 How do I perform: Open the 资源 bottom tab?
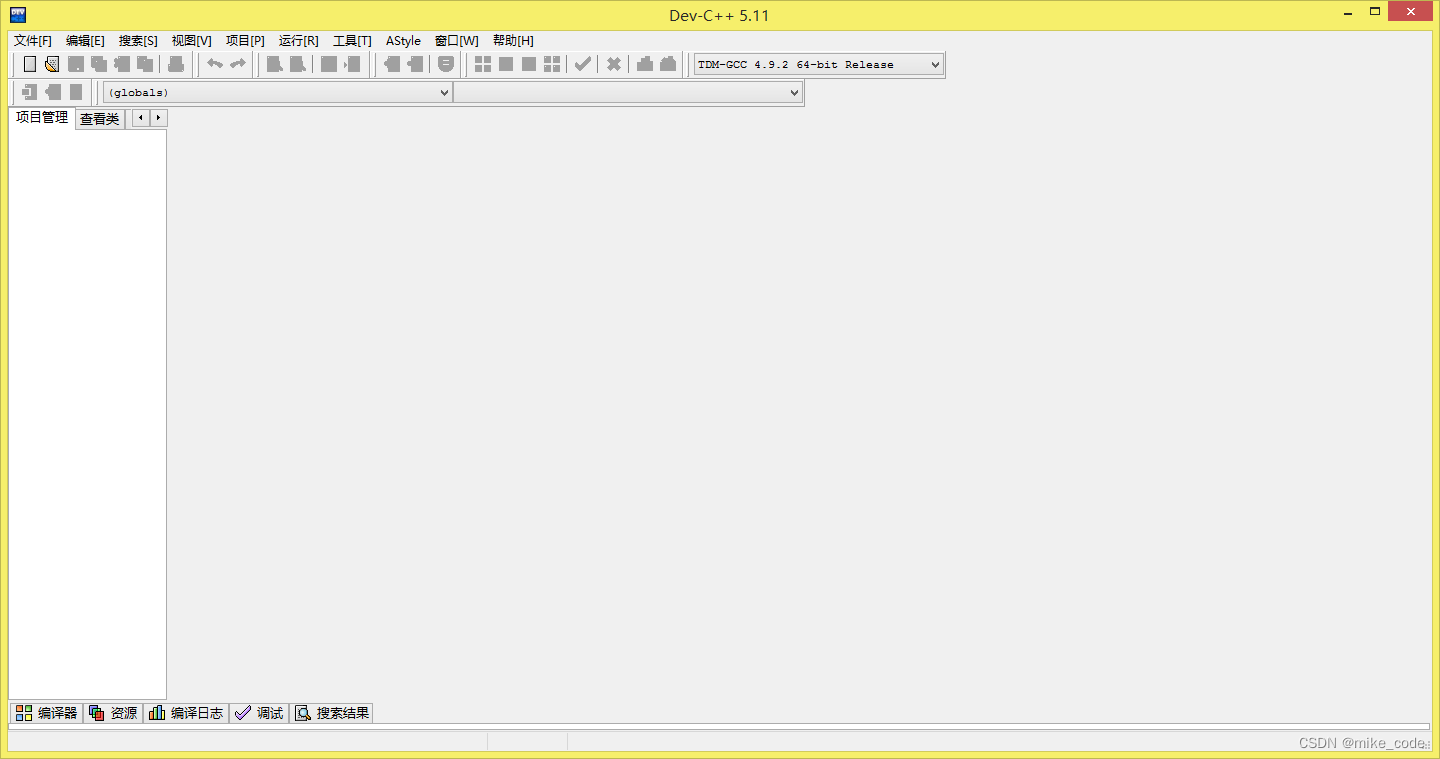(x=113, y=713)
